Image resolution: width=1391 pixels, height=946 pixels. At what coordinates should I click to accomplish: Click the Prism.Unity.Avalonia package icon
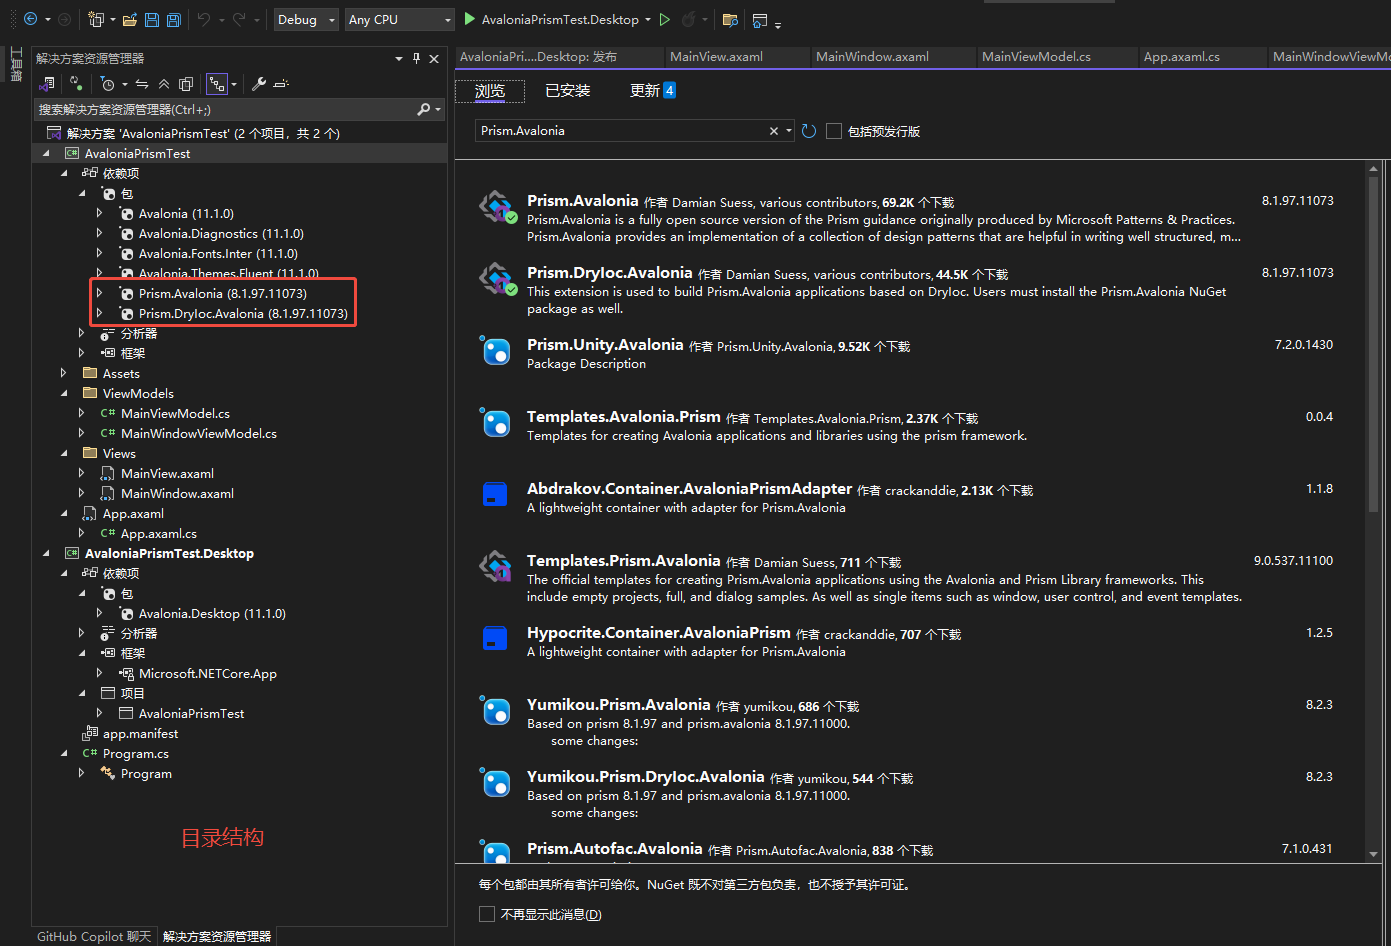tap(497, 350)
